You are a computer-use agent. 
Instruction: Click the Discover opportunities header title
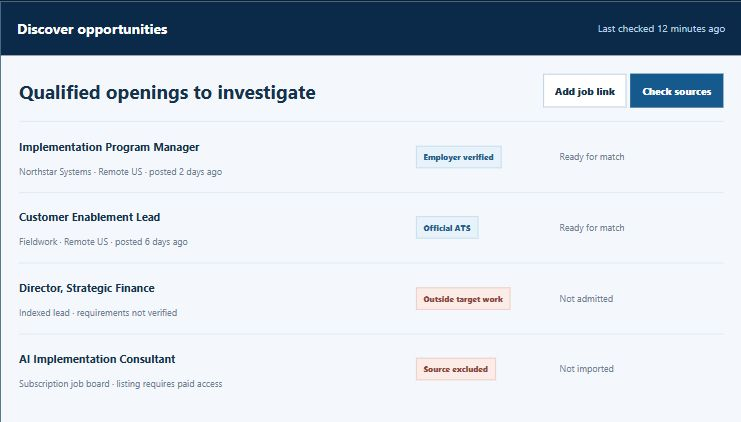92,29
